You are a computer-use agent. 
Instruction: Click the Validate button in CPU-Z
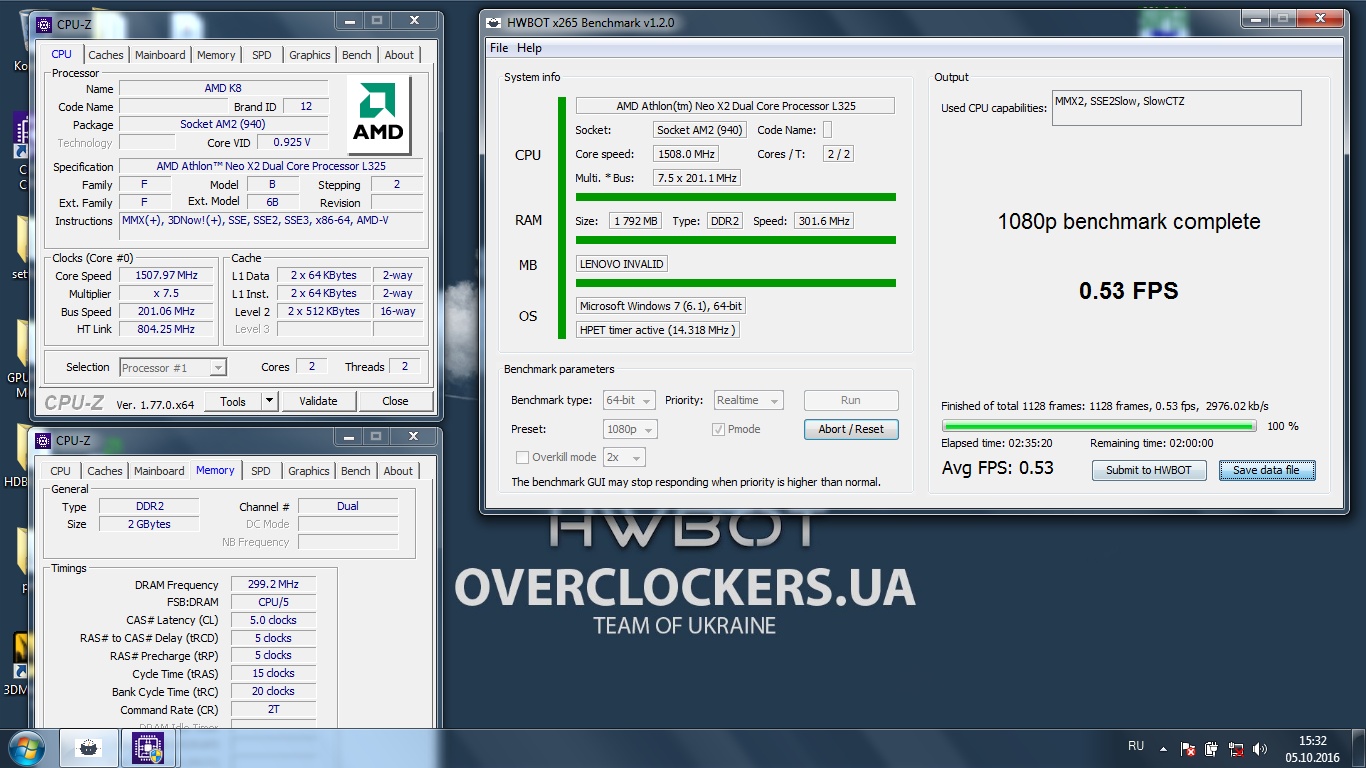coord(318,401)
